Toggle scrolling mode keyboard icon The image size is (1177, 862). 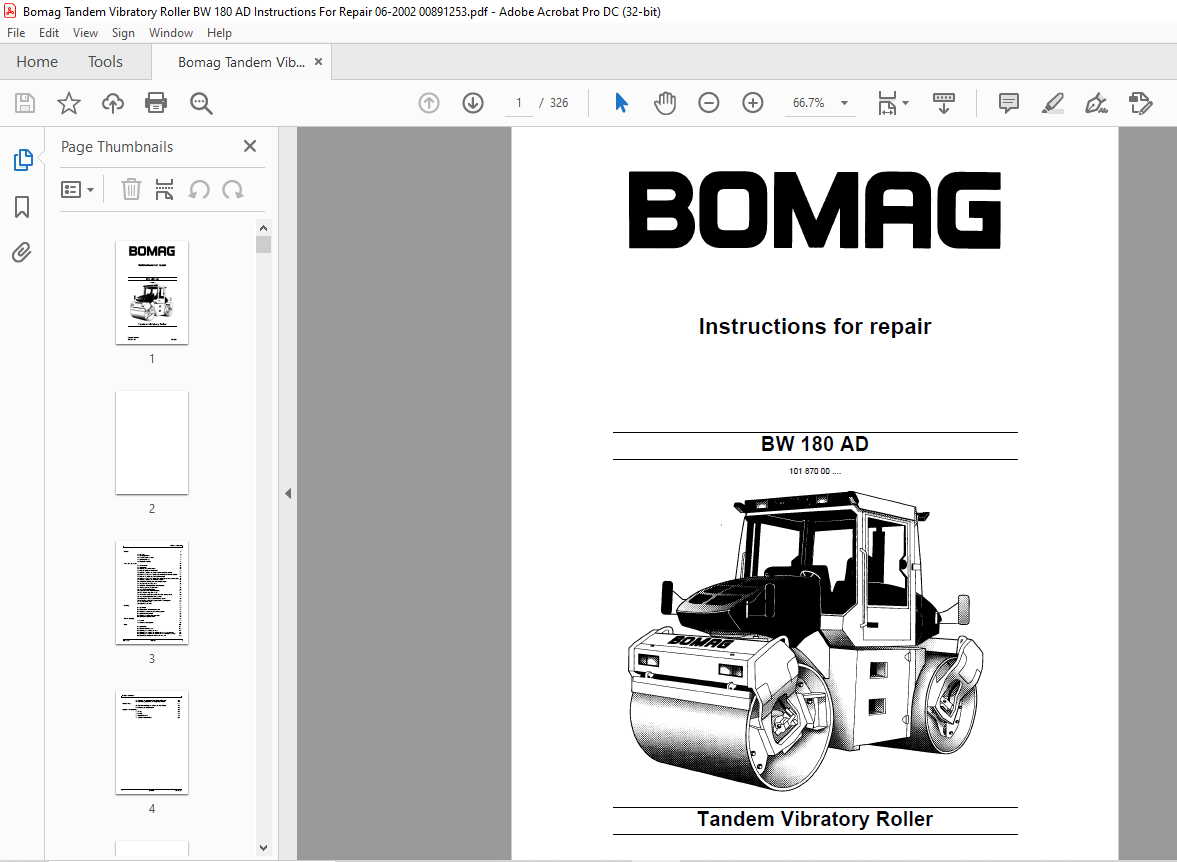pos(944,103)
